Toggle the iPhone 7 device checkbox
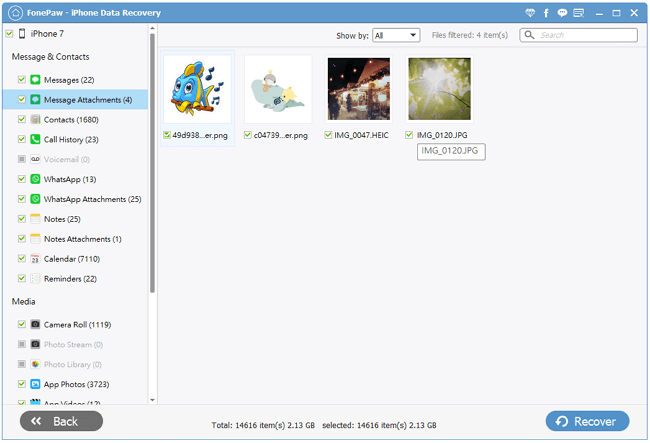The width and height of the screenshot is (650, 443). click(x=9, y=34)
